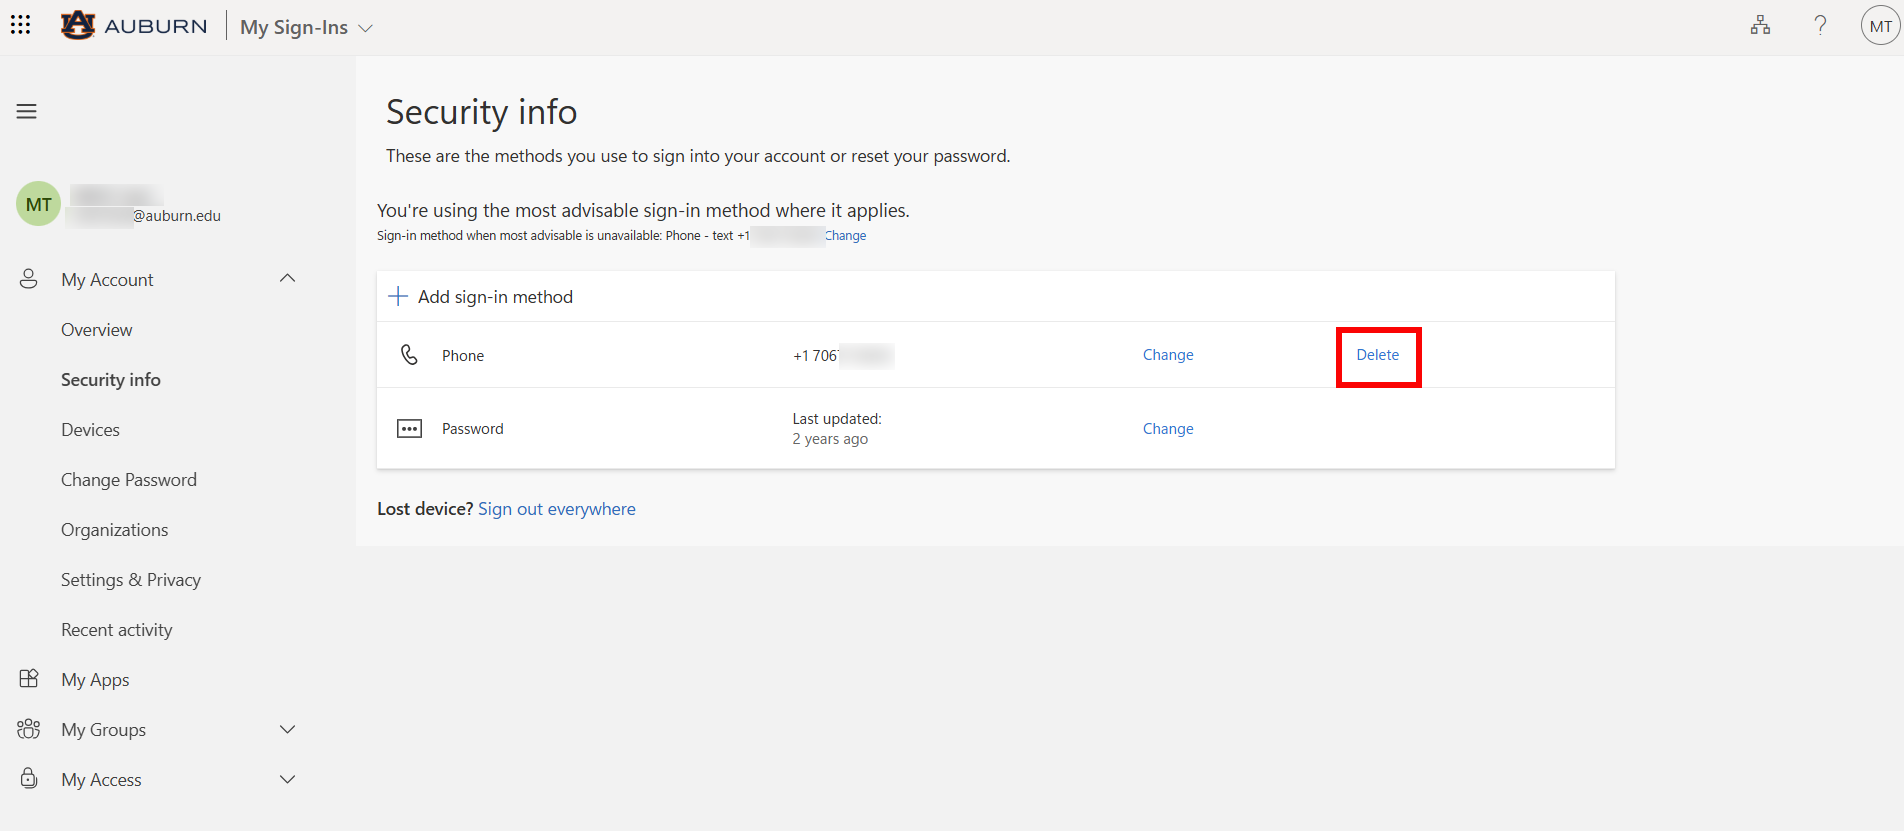The height and width of the screenshot is (831, 1904).
Task: Click the My Account person icon
Action: (29, 279)
